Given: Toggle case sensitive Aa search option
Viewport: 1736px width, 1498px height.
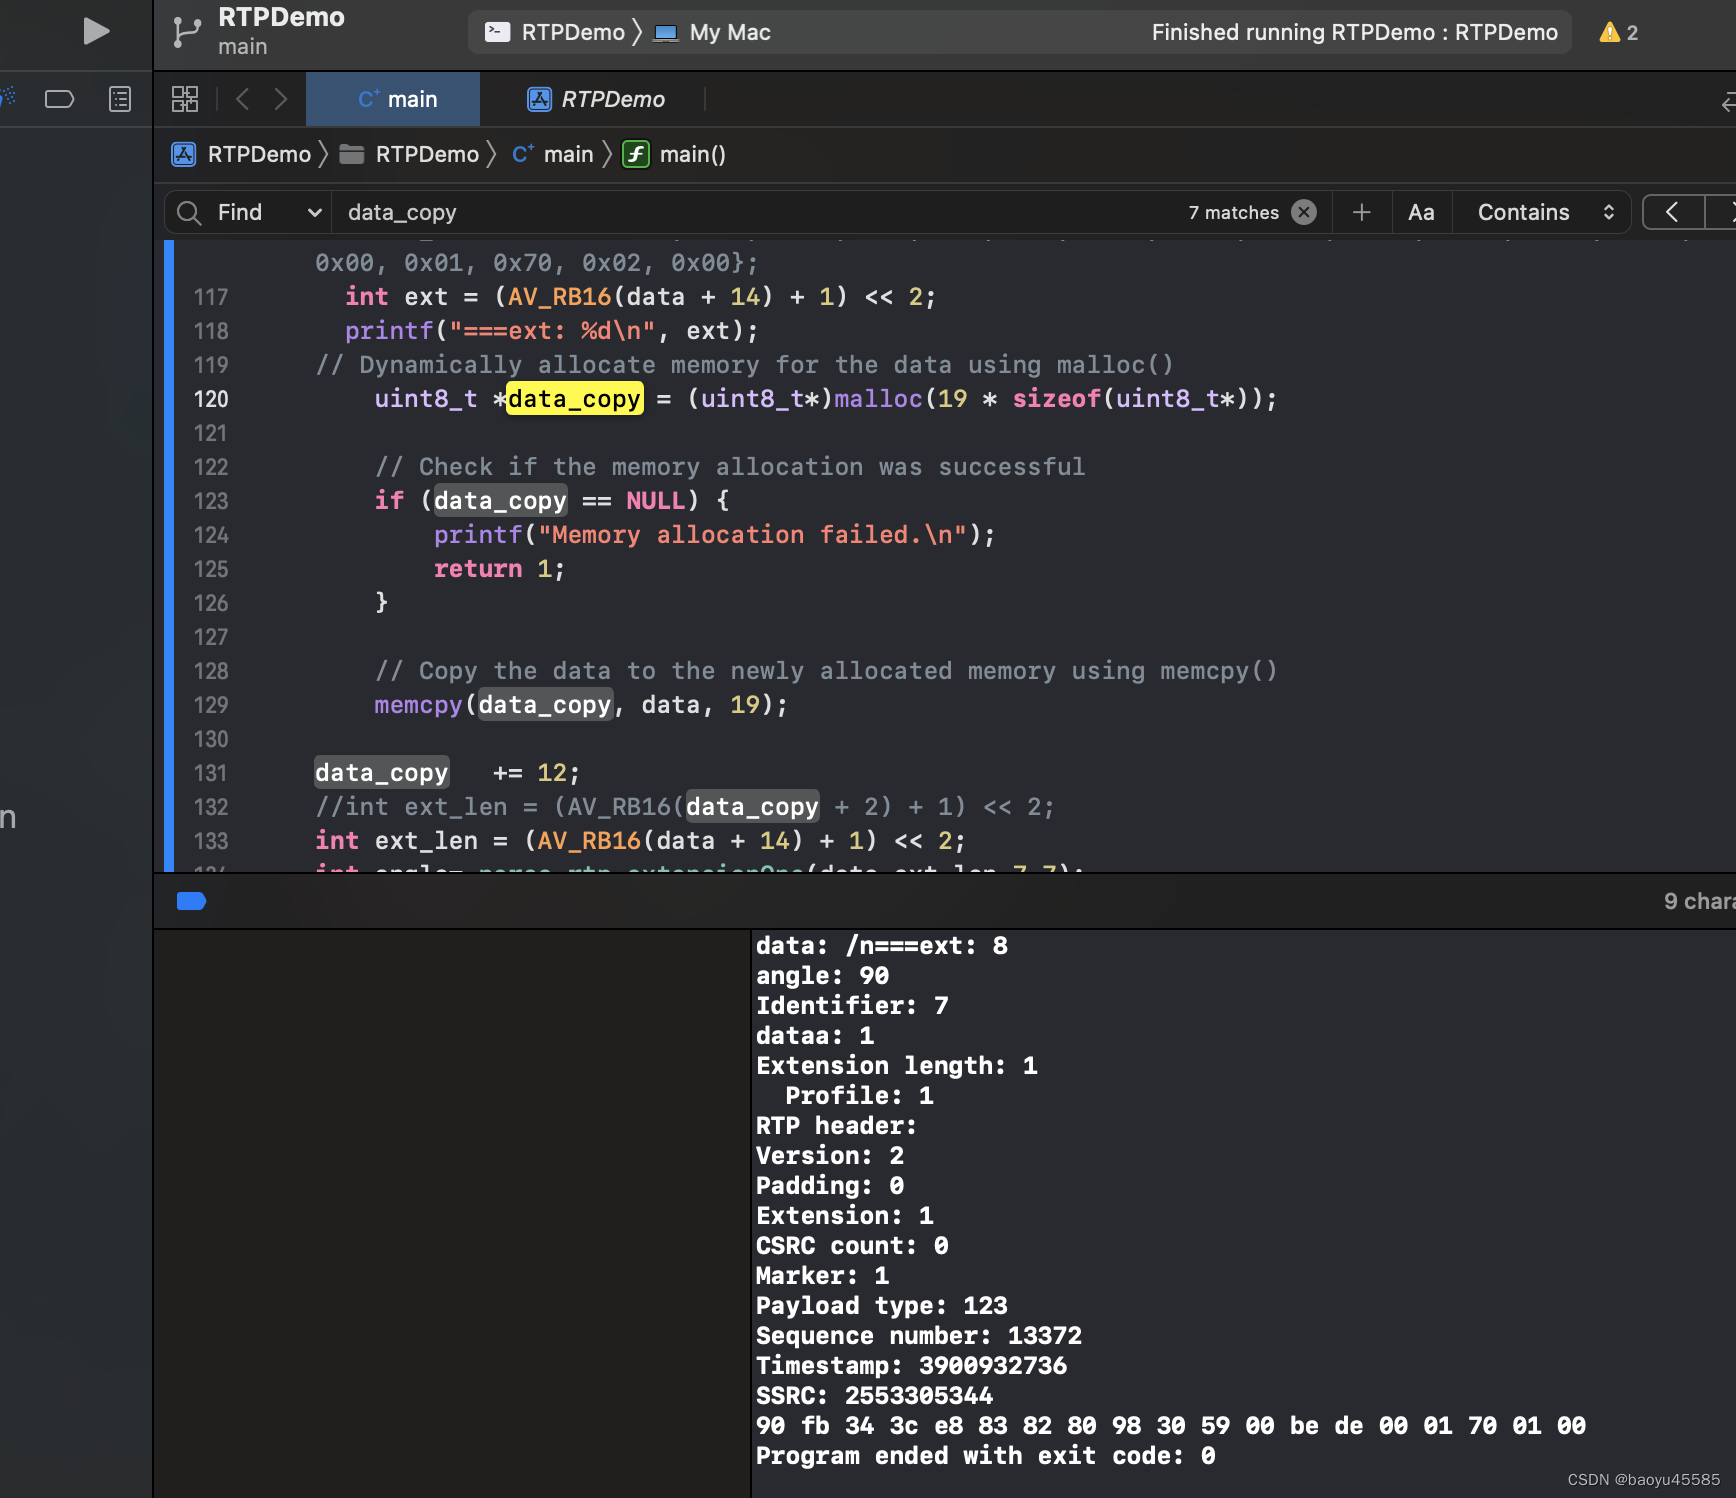Looking at the screenshot, I should (x=1421, y=212).
